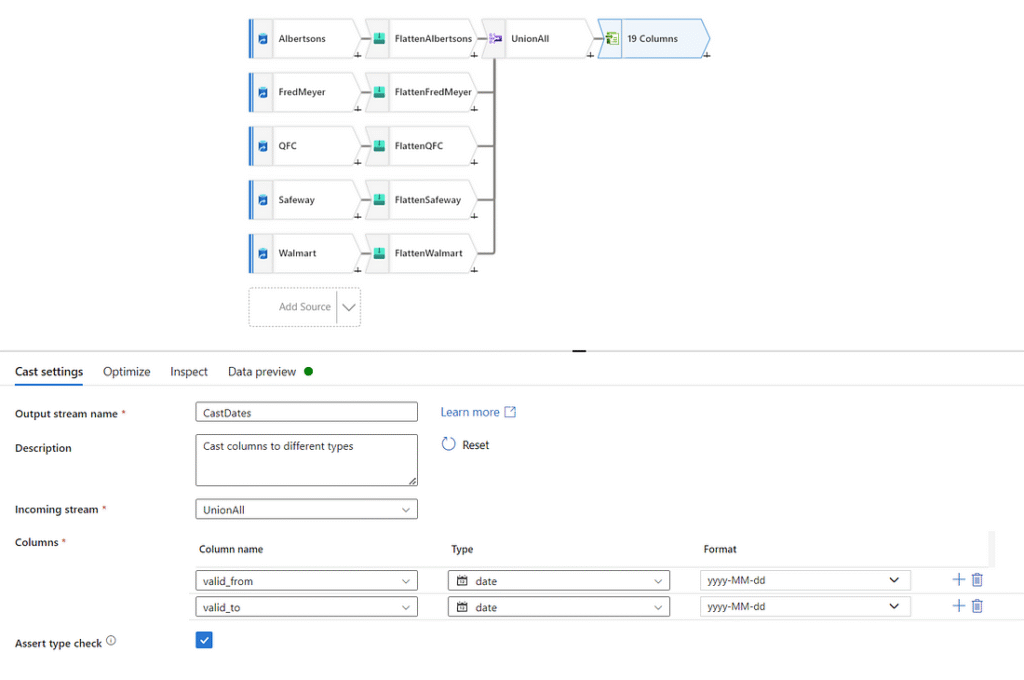Add transformation after FlattenWalmart via plus
Image resolution: width=1024 pixels, height=680 pixels.
coord(474,270)
